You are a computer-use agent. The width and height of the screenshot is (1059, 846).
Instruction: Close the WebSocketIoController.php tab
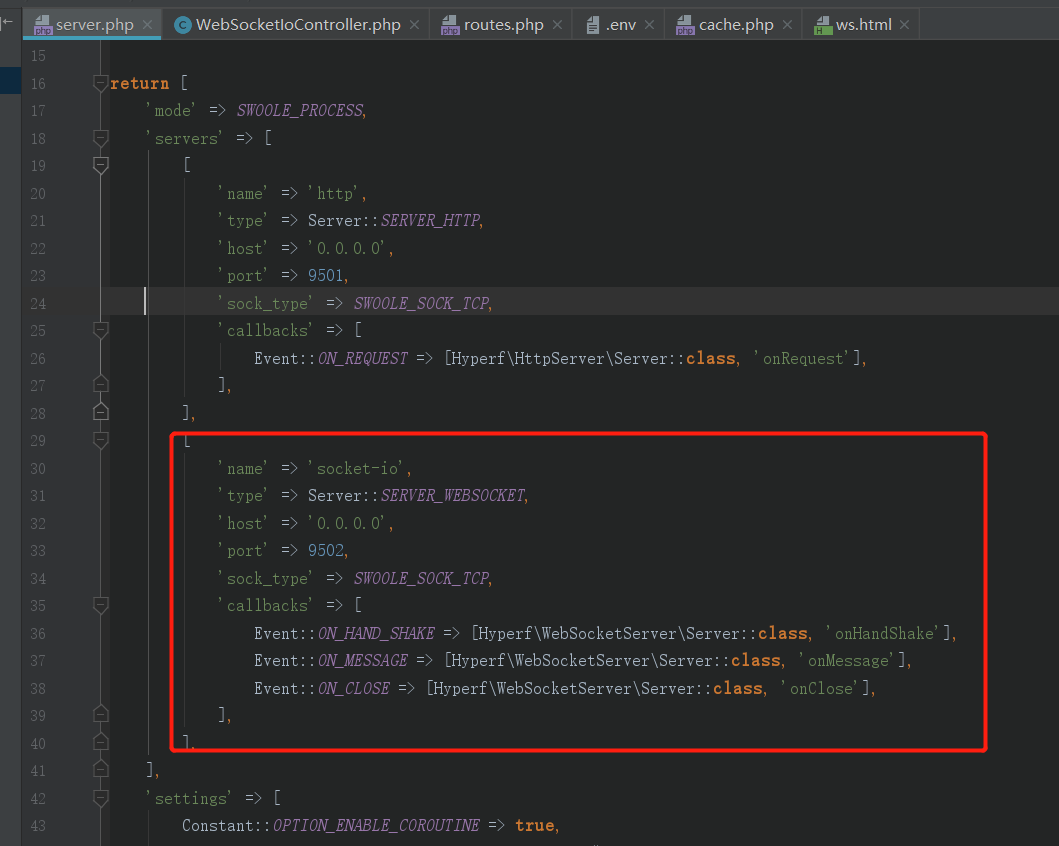click(x=415, y=25)
